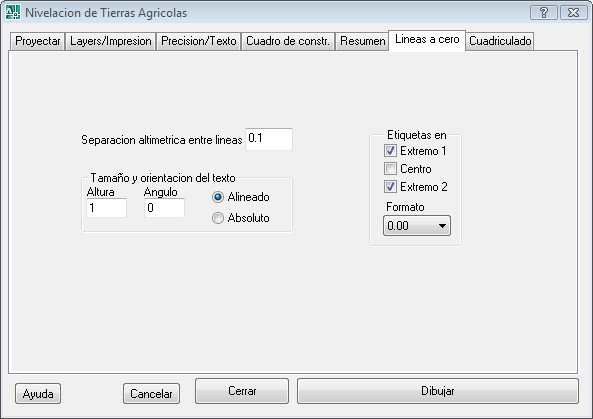Select the Alineado radio button

(218, 197)
